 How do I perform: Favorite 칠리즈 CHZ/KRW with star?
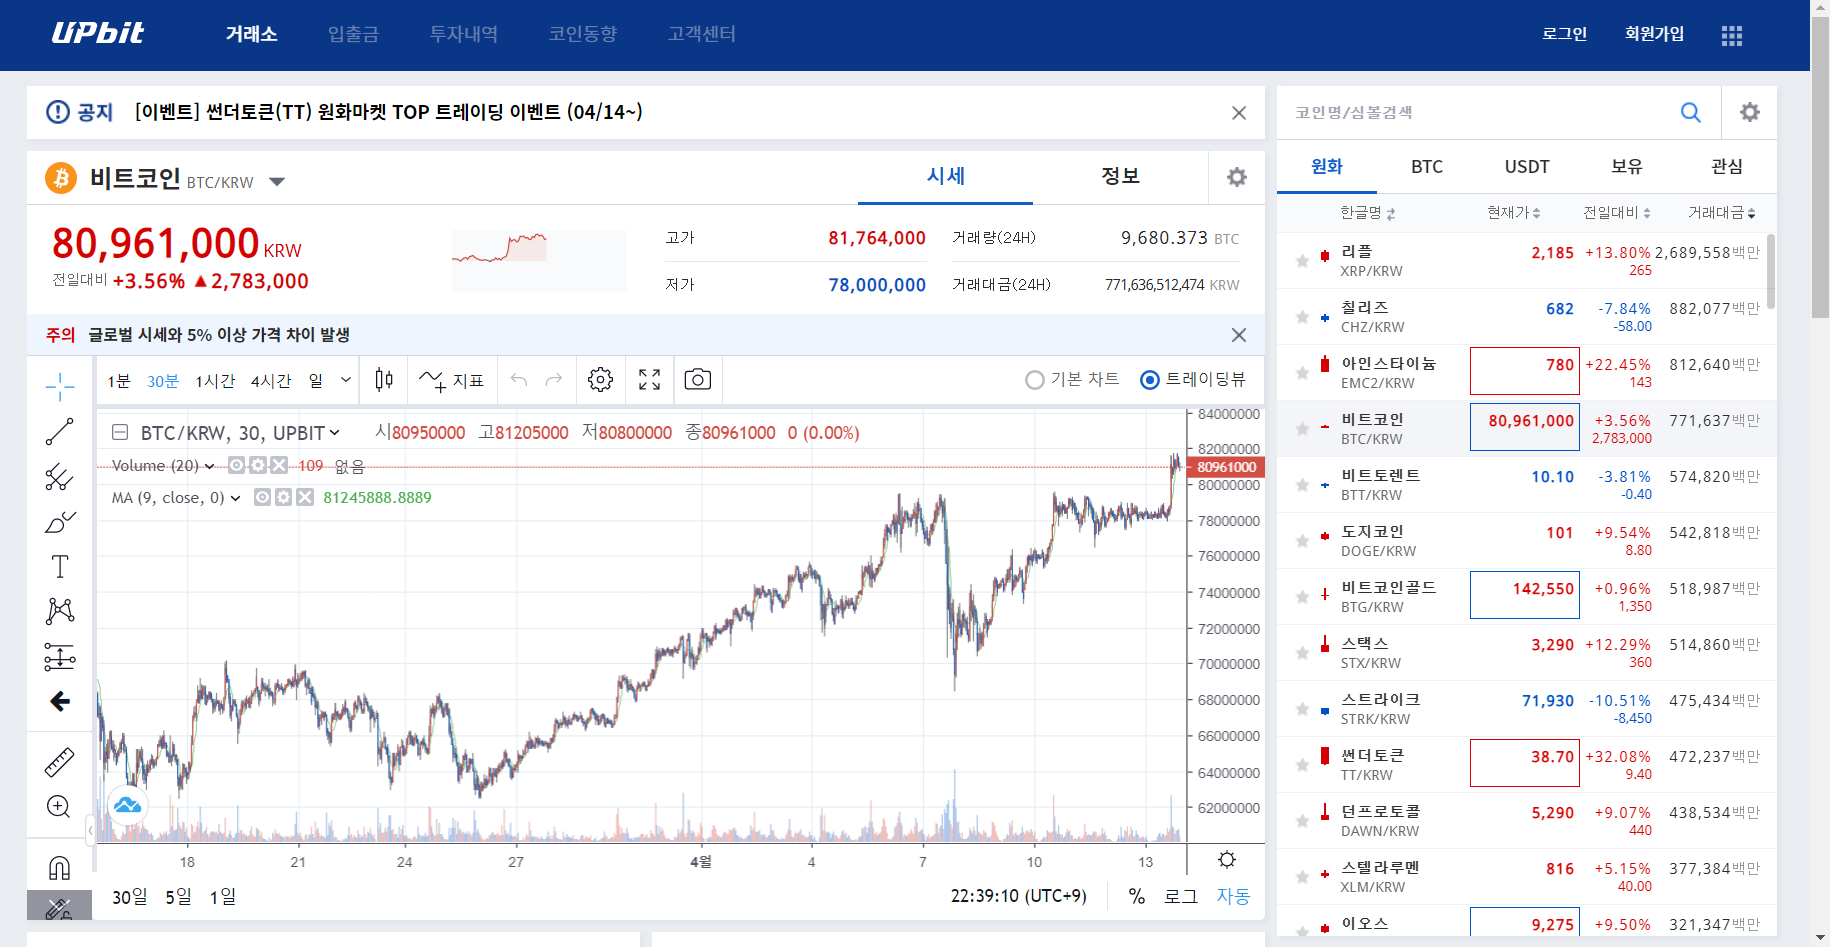coord(1302,317)
